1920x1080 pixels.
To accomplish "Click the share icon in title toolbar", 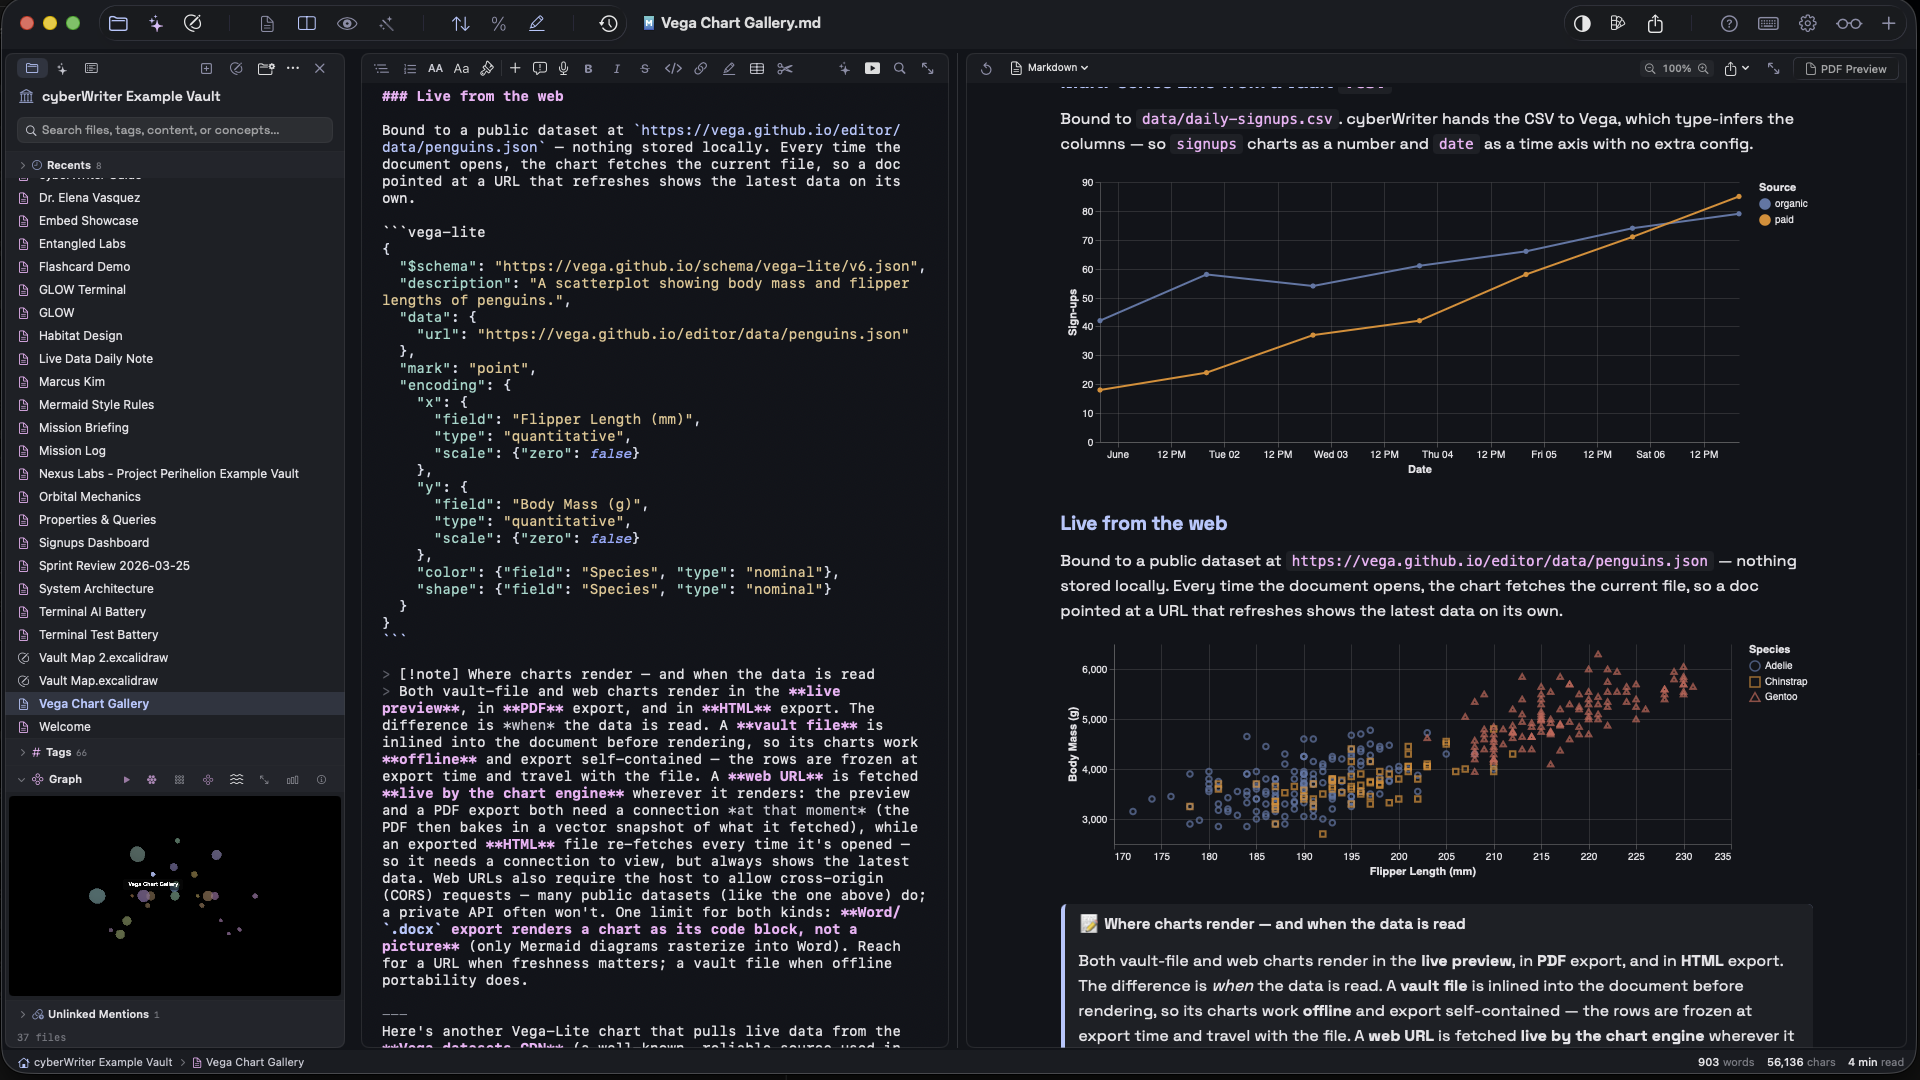I will [x=1655, y=23].
